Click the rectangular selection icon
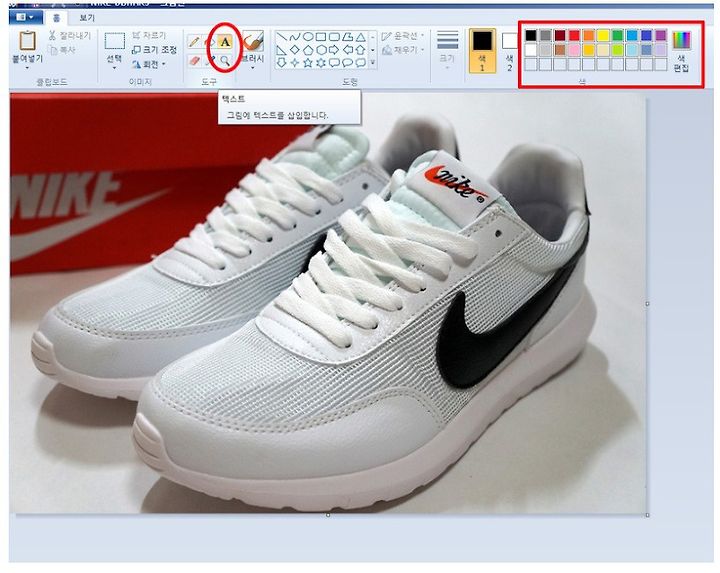 (114, 41)
